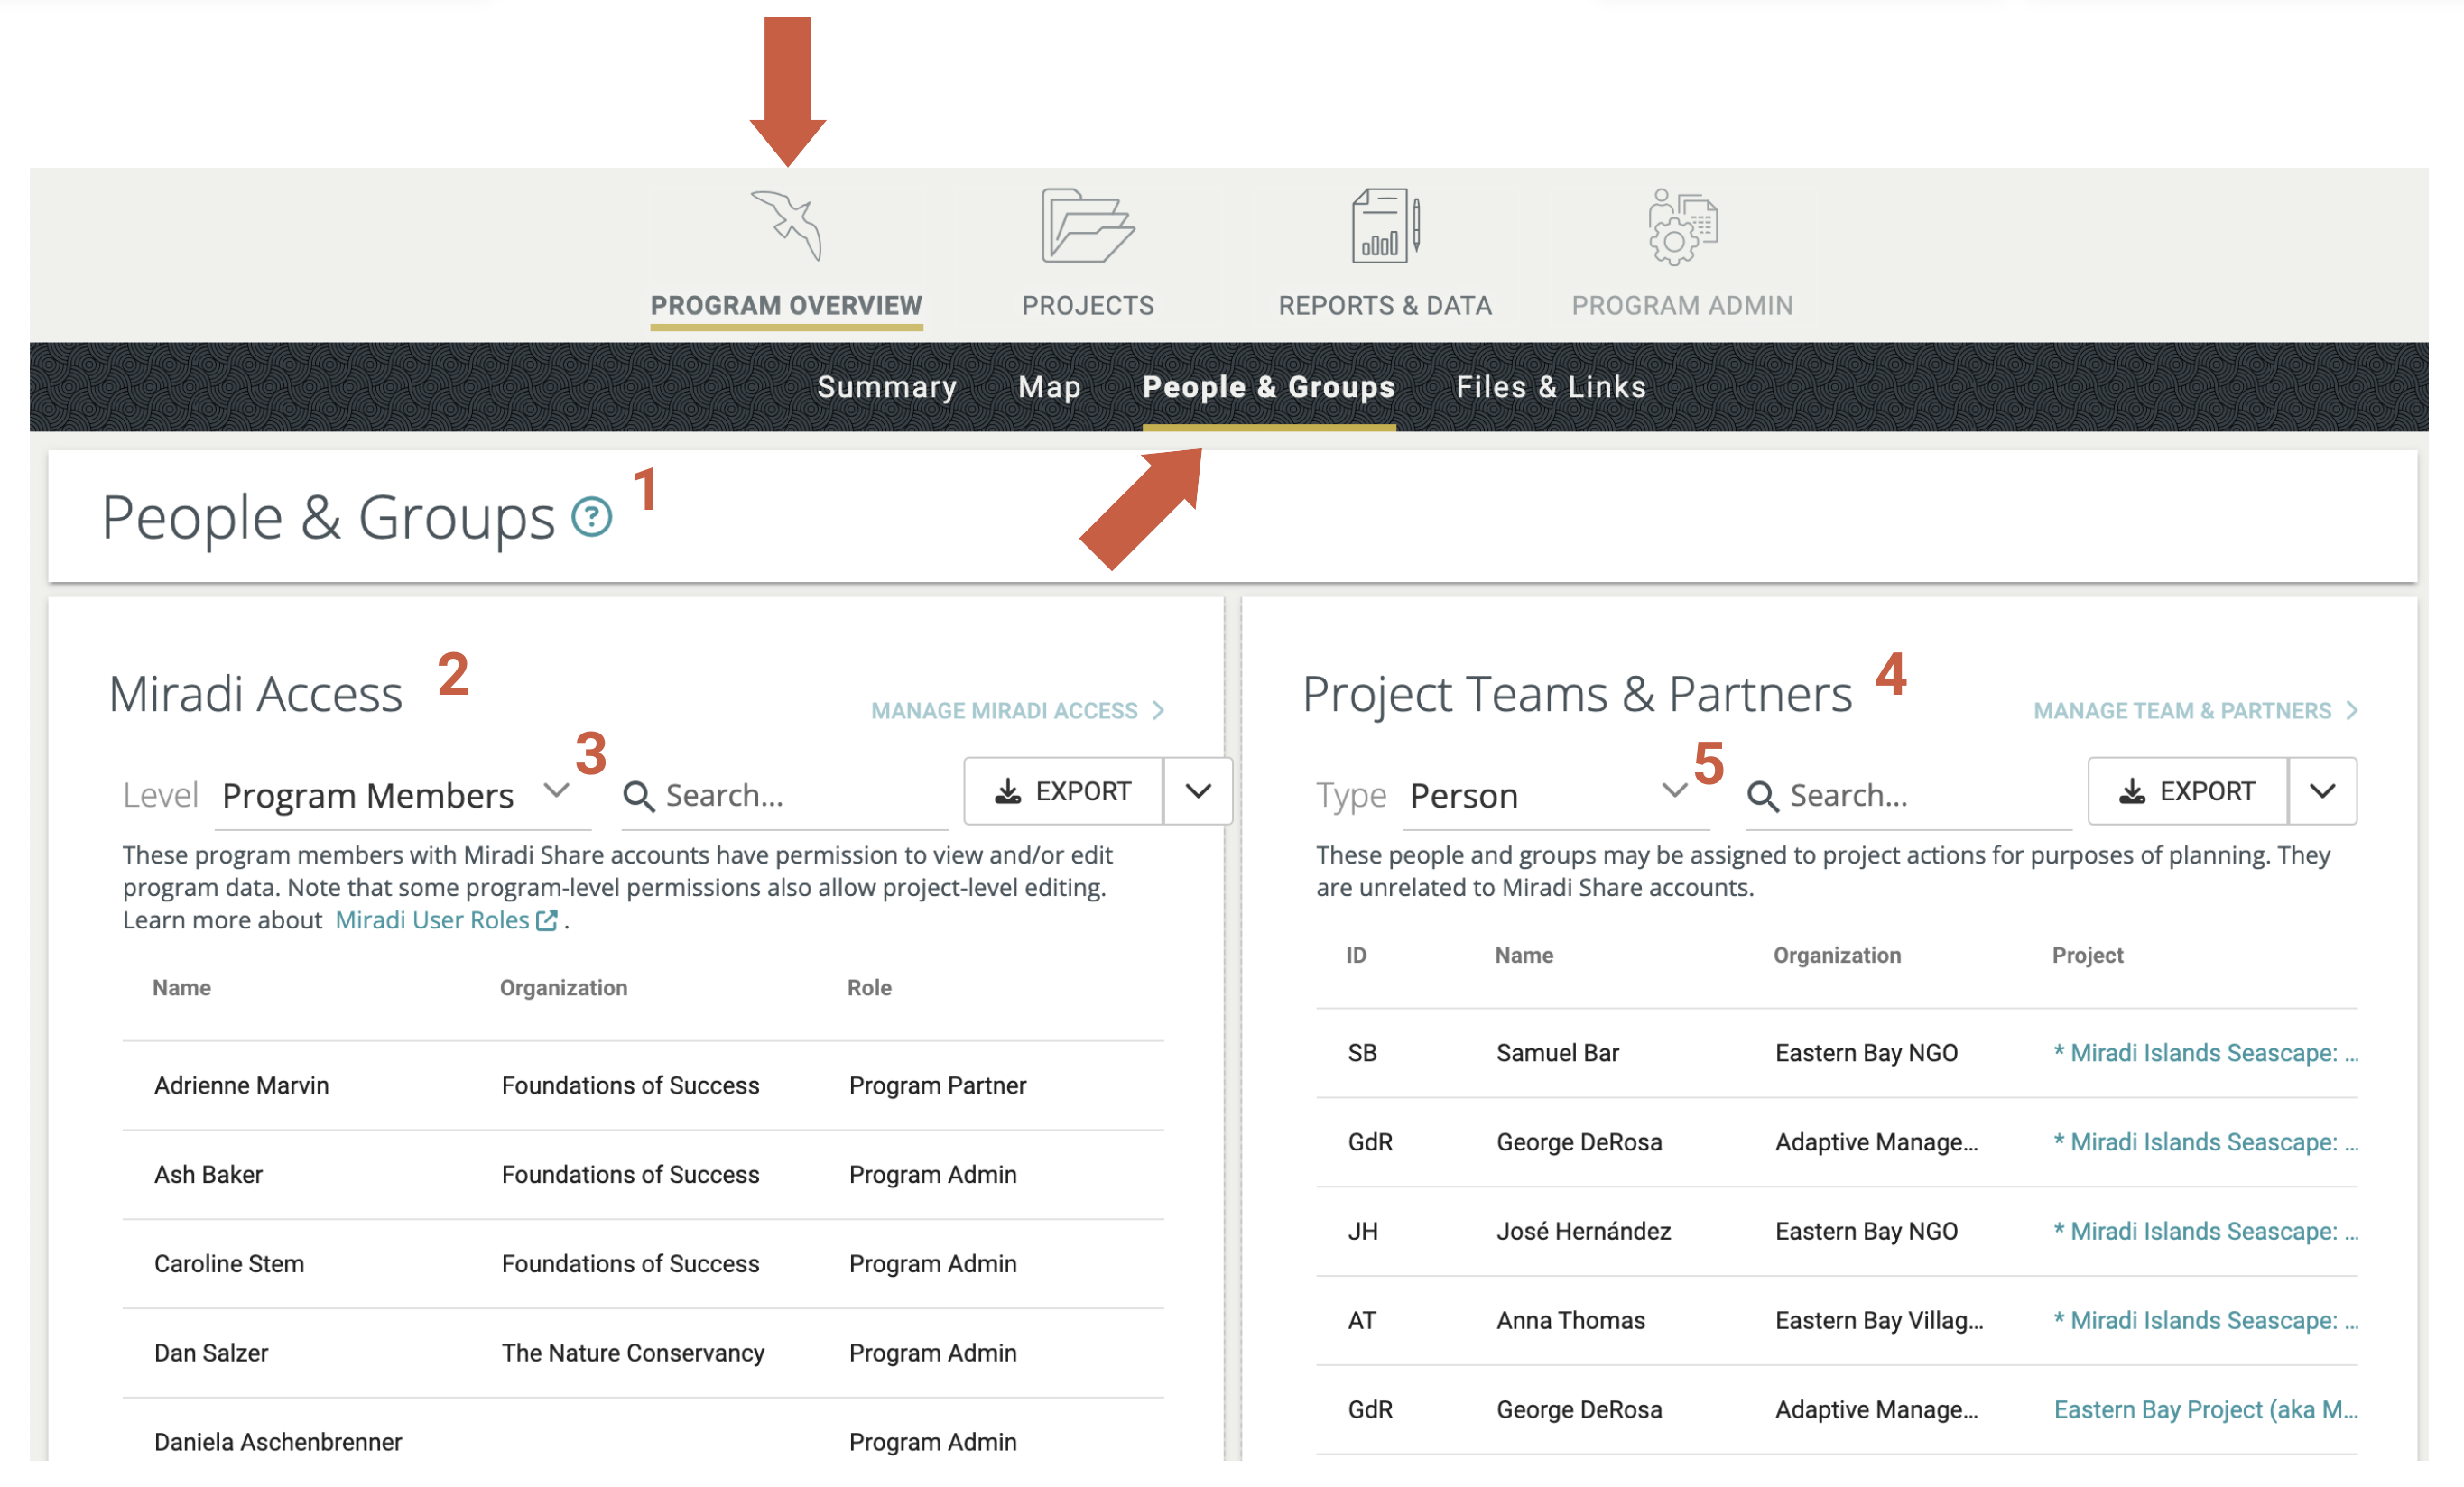Click the help icon beside People & Groups heading

click(592, 518)
